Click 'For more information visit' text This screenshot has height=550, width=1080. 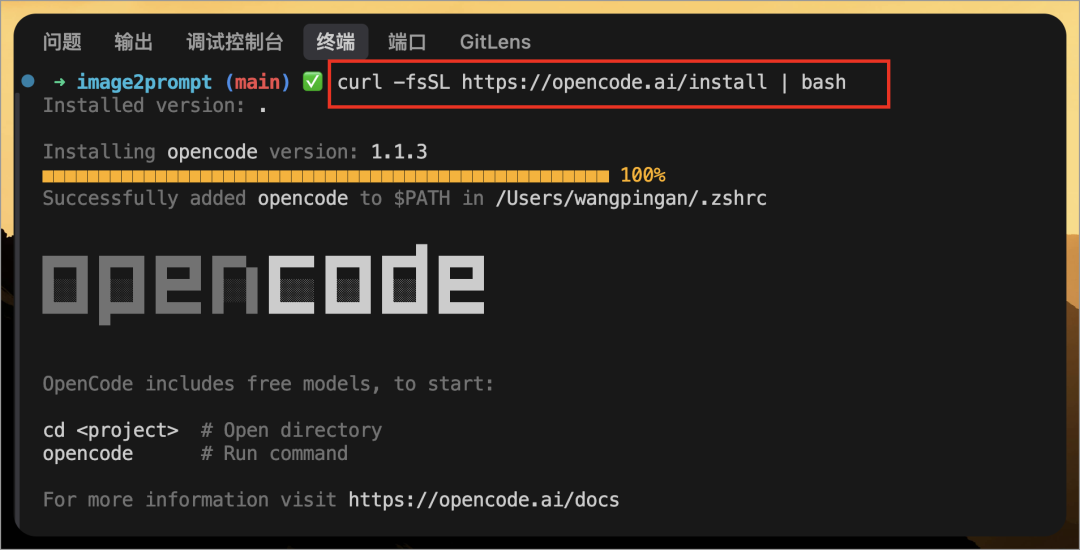[x=189, y=500]
